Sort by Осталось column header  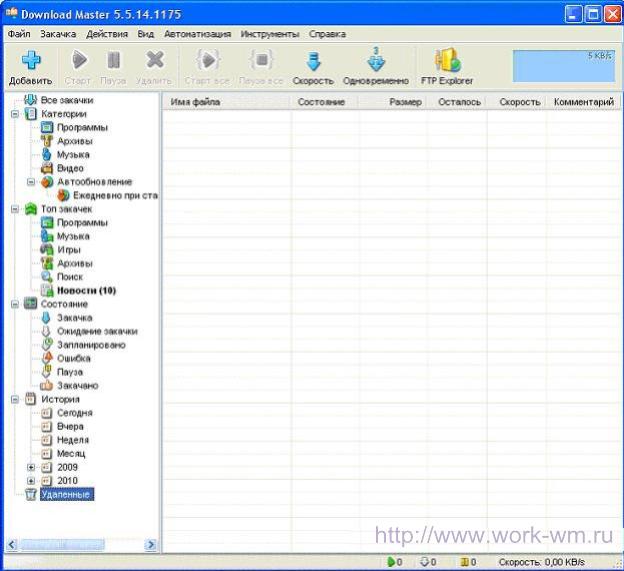tap(457, 102)
